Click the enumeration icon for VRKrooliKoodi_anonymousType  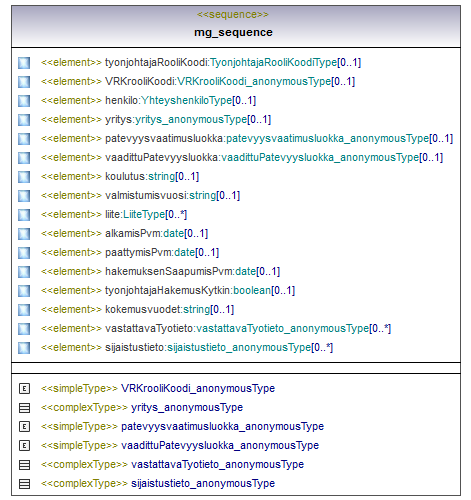point(24,389)
